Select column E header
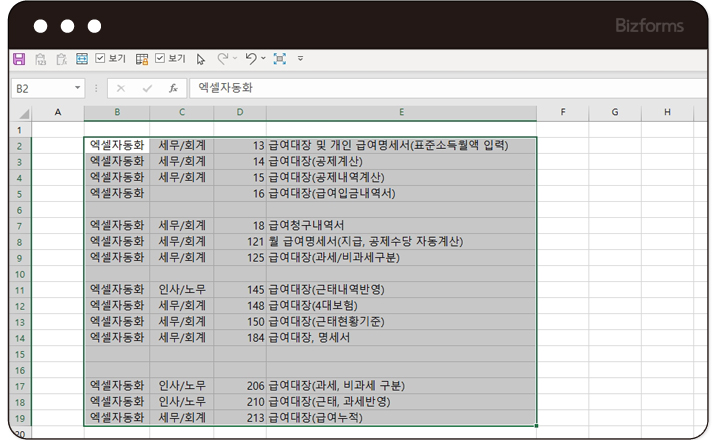The height and width of the screenshot is (440, 715). click(400, 111)
